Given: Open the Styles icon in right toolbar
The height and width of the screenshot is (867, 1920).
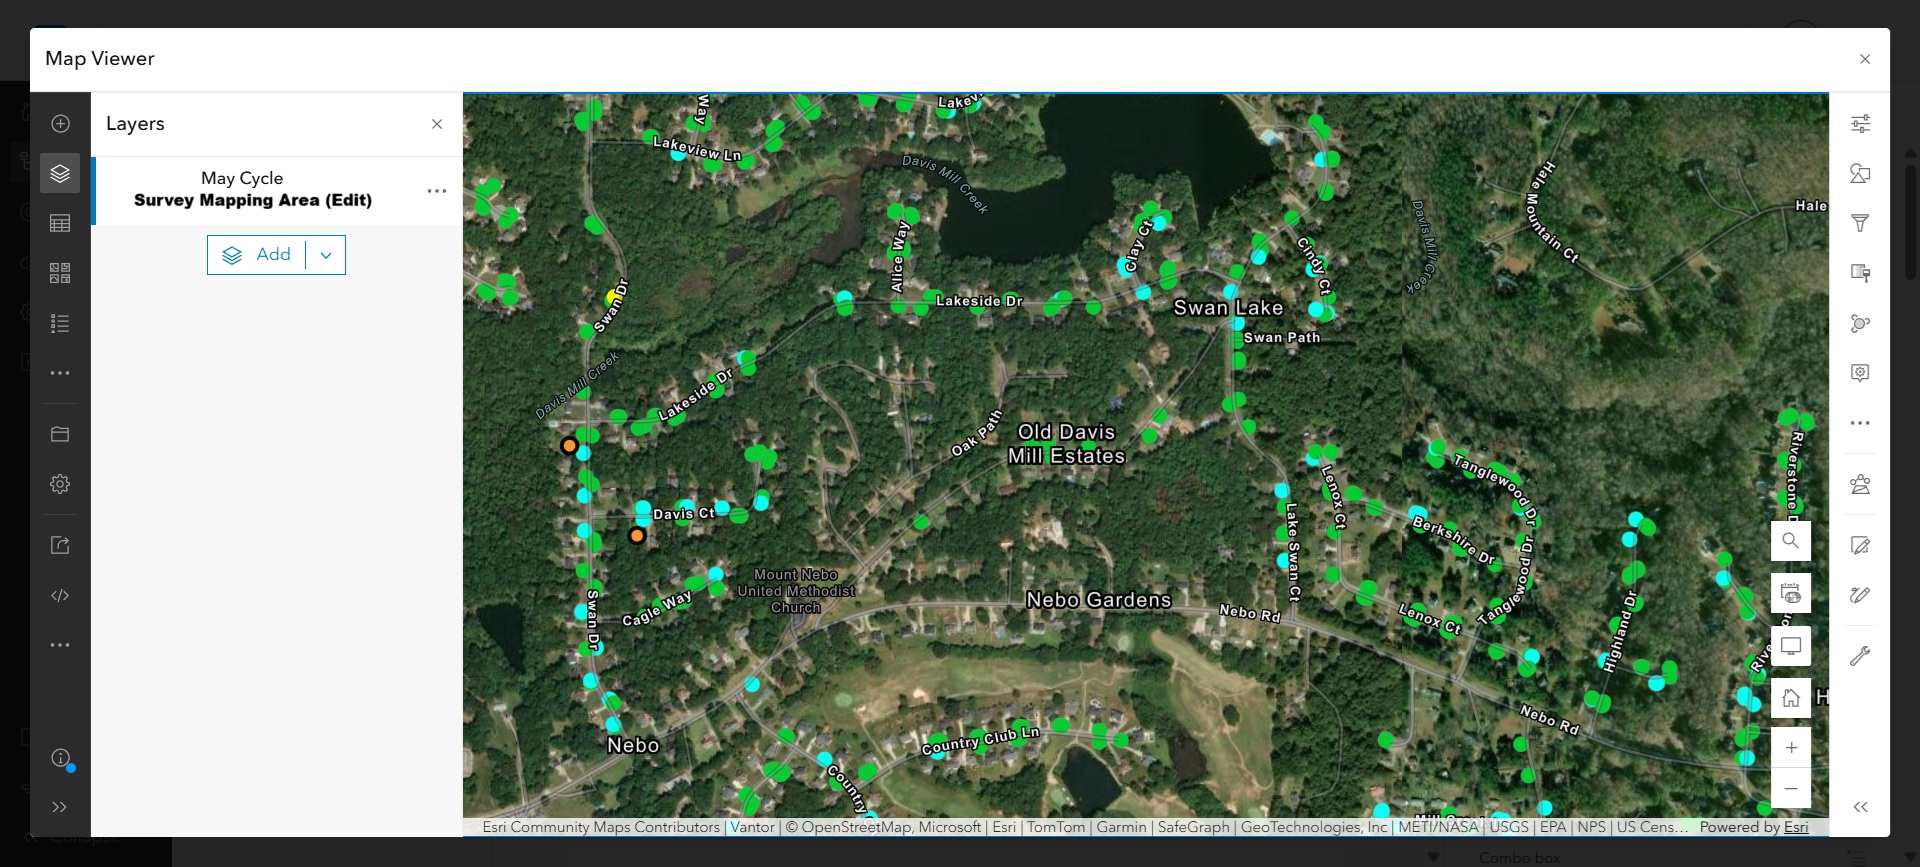Looking at the screenshot, I should point(1860,173).
